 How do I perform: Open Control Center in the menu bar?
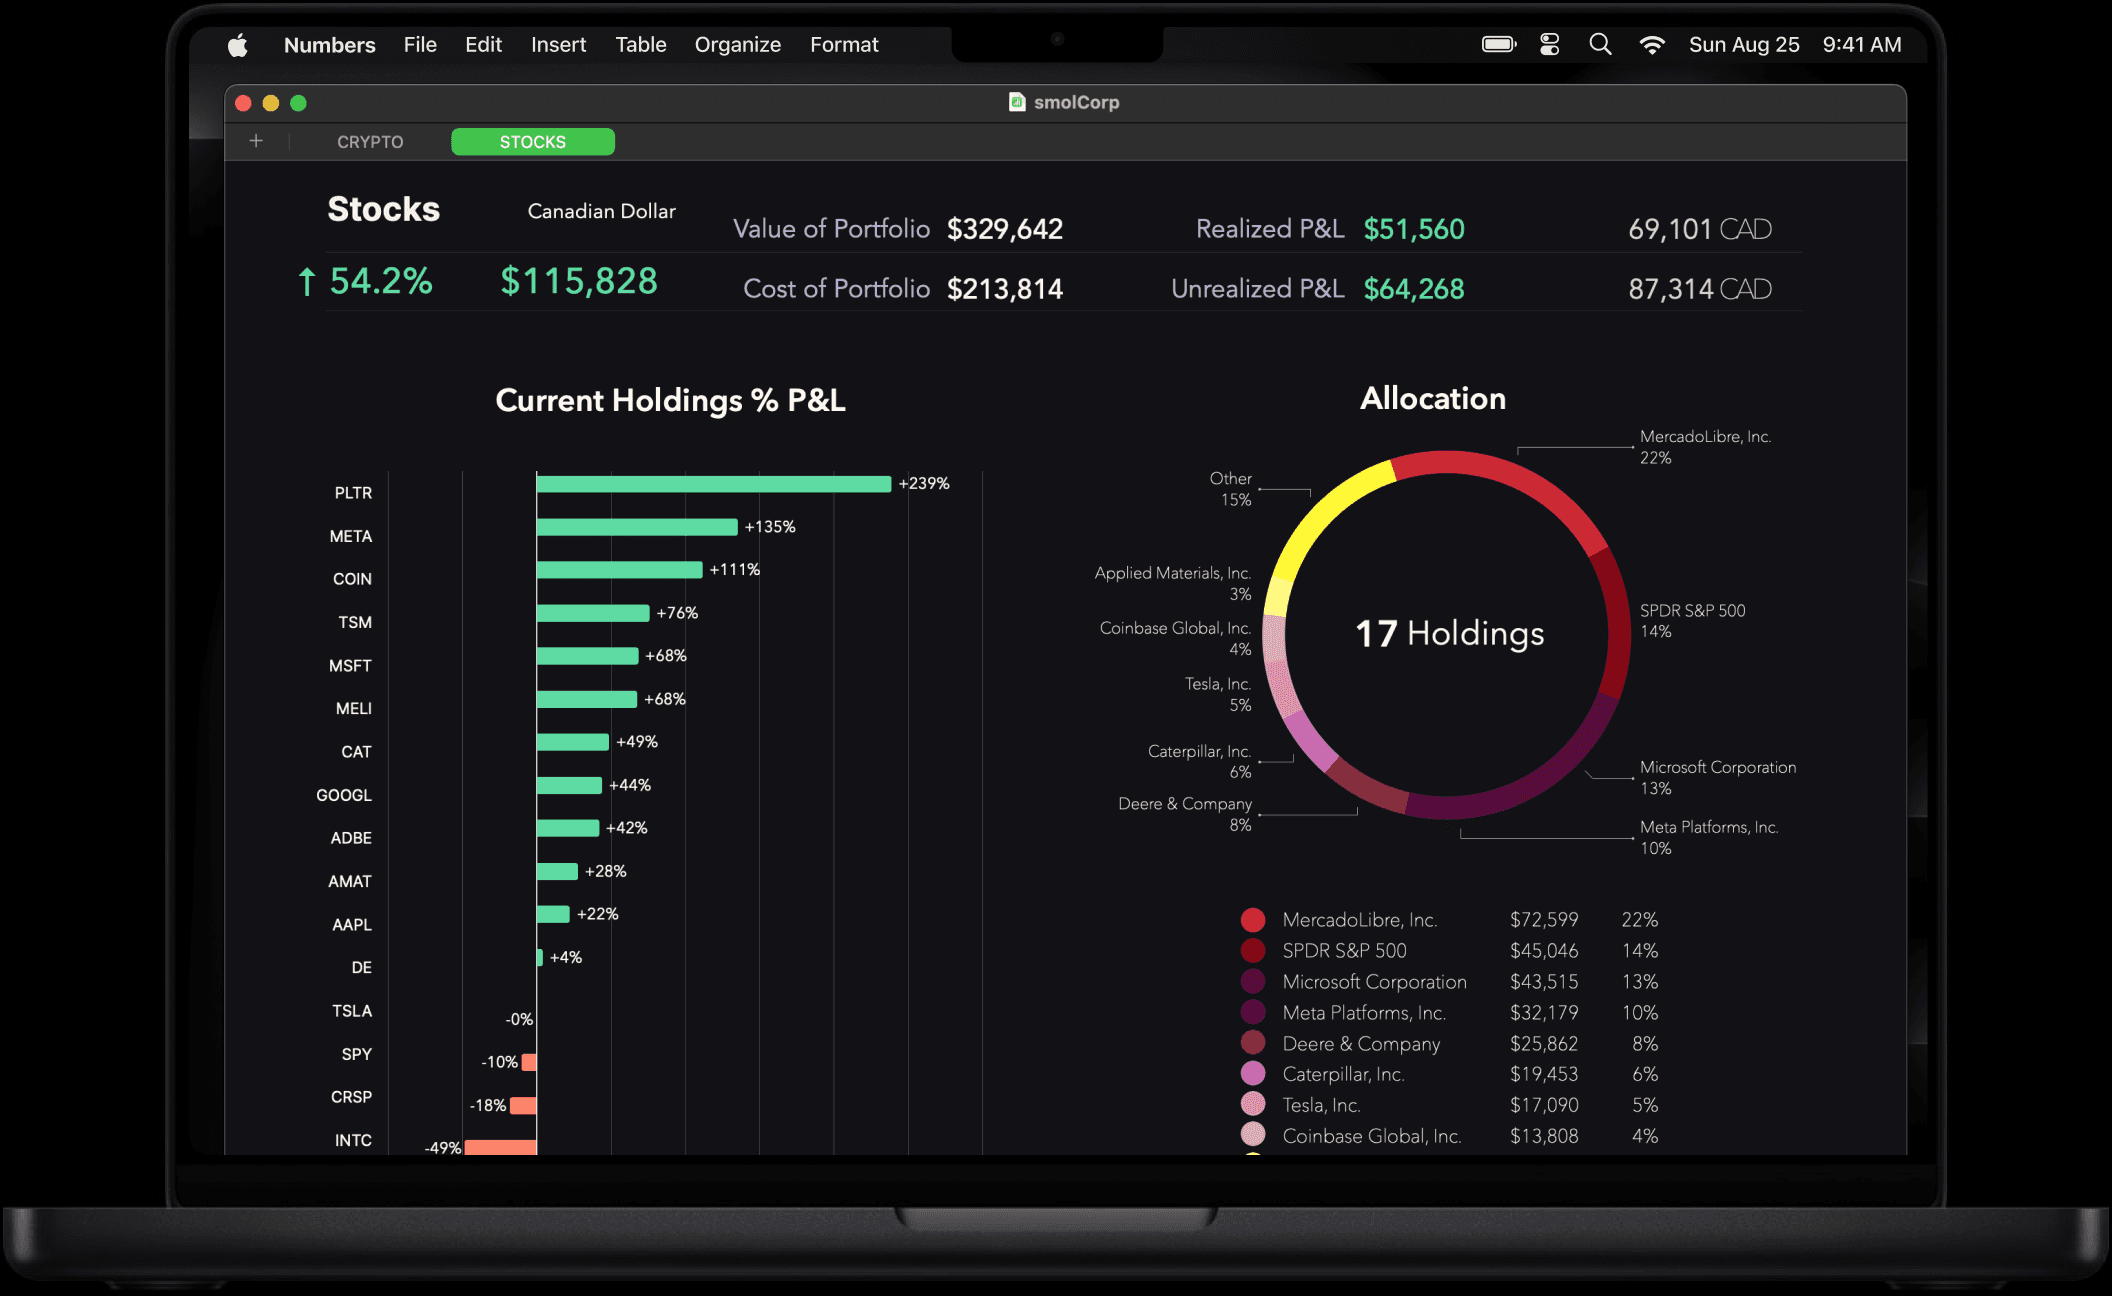(x=1550, y=45)
